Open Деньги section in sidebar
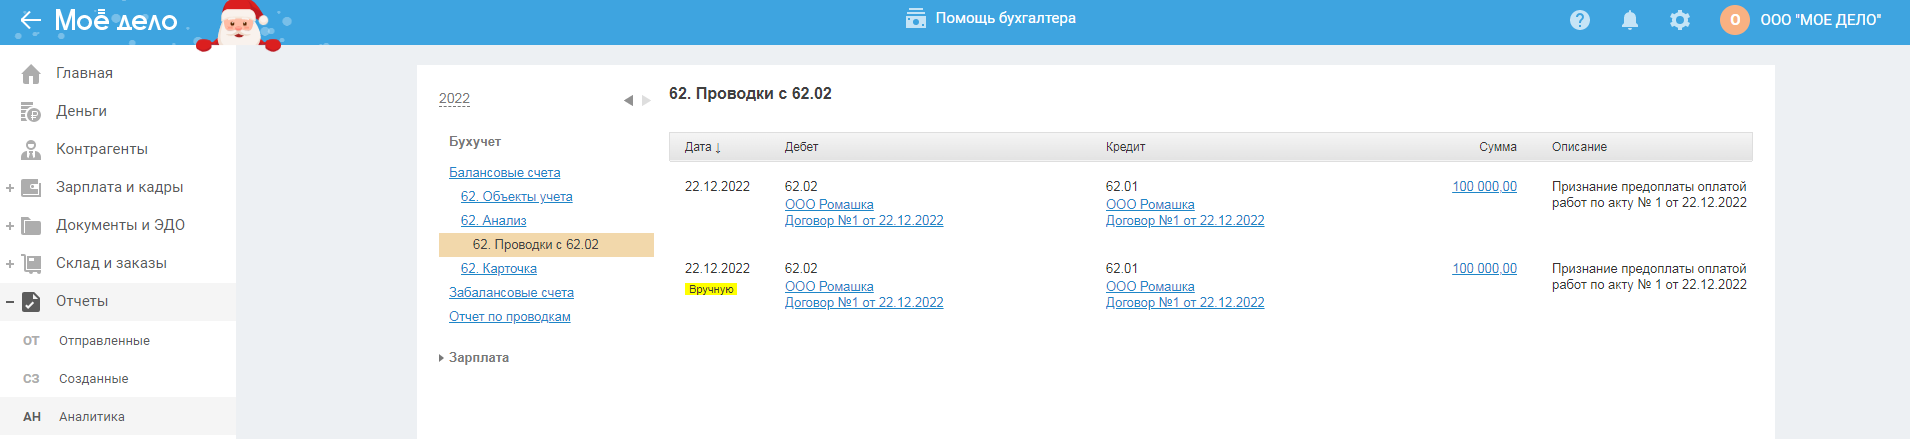1910x439 pixels. [81, 111]
